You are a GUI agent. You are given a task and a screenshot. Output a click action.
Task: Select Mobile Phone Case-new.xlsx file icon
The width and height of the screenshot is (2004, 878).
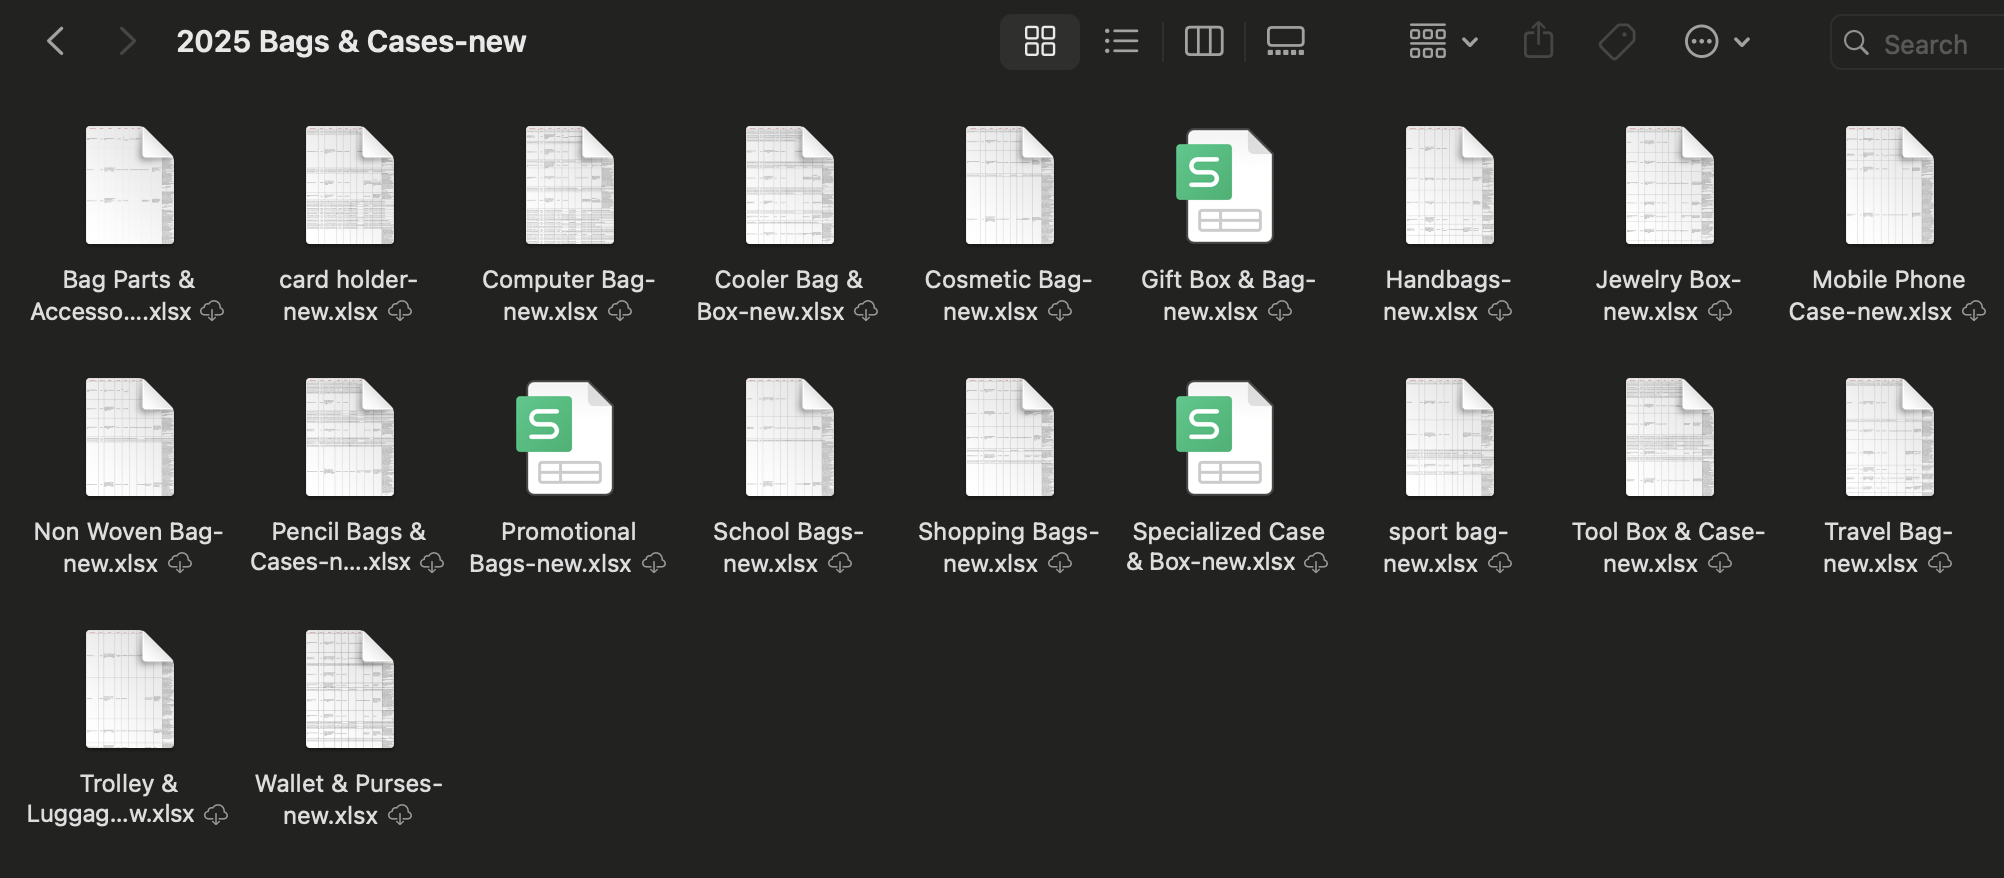tap(1890, 185)
